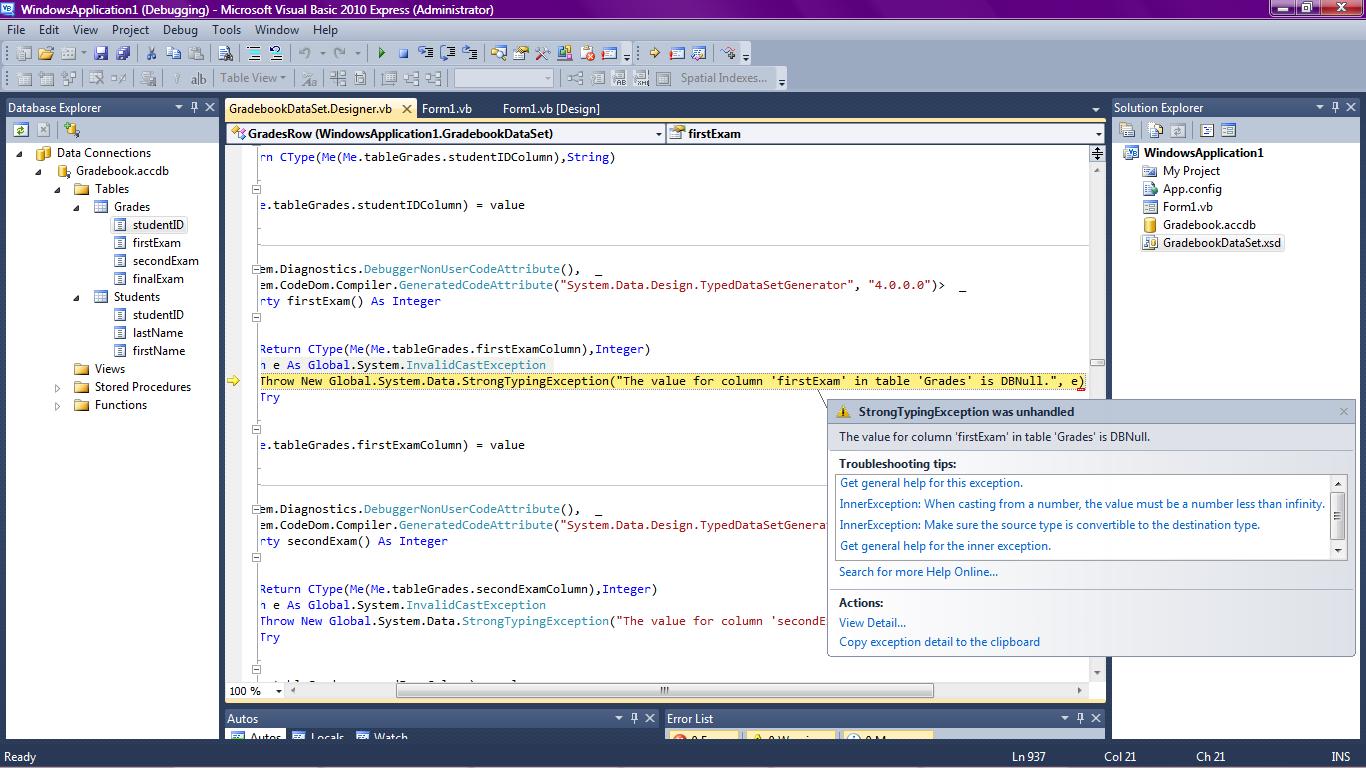
Task: Stop debugging with the blue square icon
Action: [x=403, y=53]
